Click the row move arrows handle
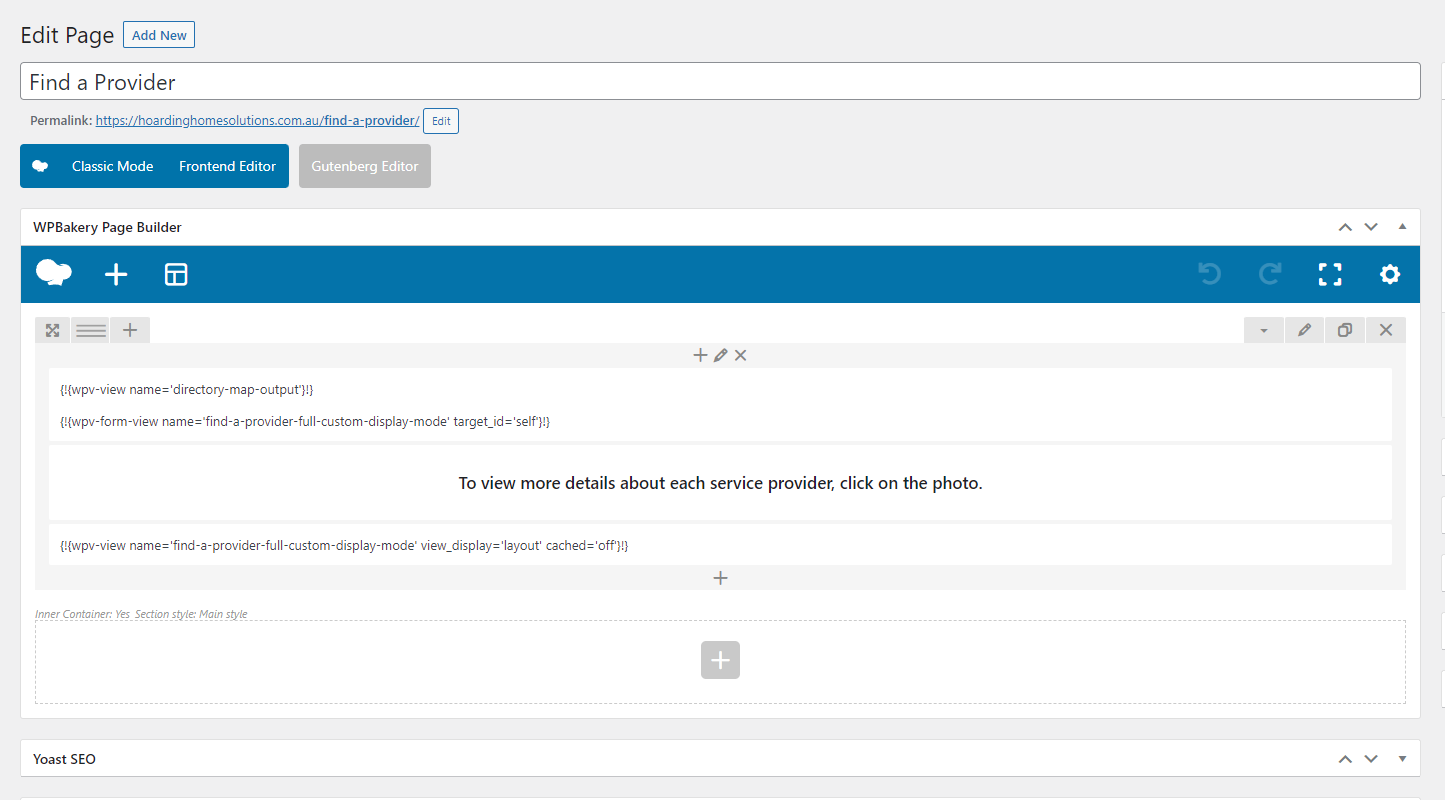 [52, 330]
